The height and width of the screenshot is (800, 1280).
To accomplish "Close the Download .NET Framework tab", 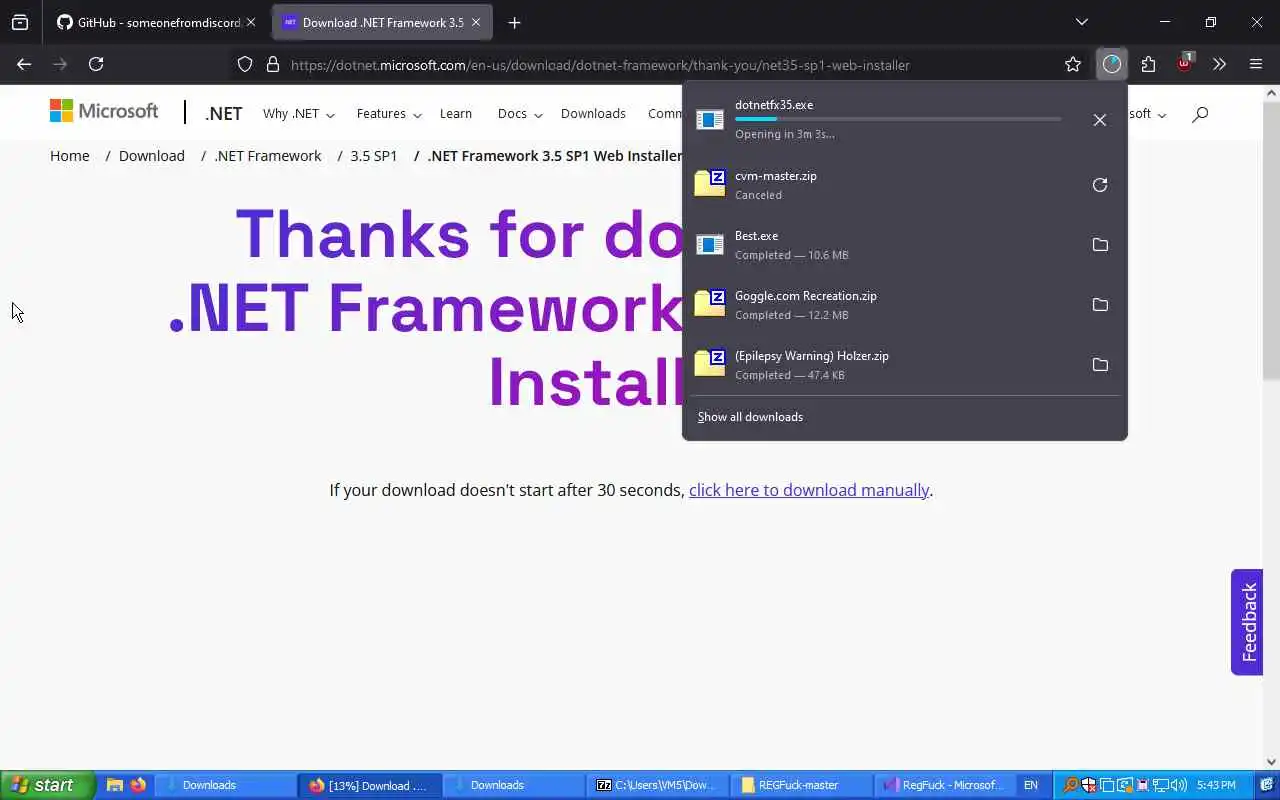I will pos(476,22).
